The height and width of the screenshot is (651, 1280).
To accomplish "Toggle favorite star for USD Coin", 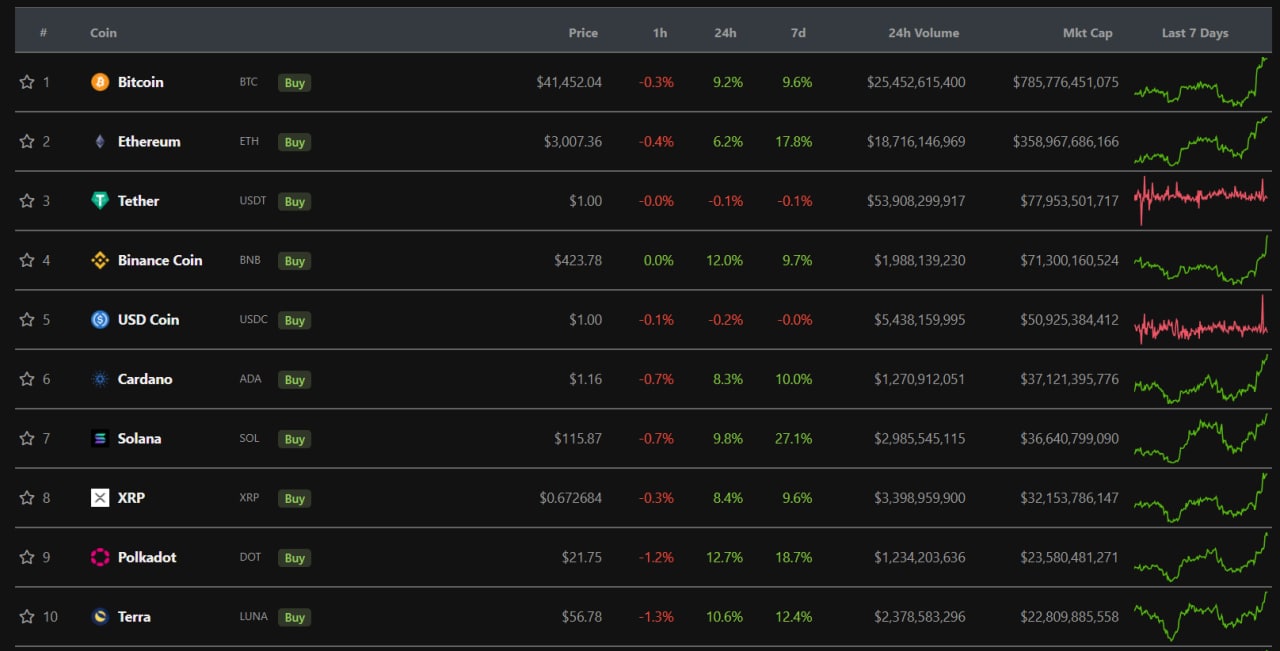I will pyautogui.click(x=27, y=320).
